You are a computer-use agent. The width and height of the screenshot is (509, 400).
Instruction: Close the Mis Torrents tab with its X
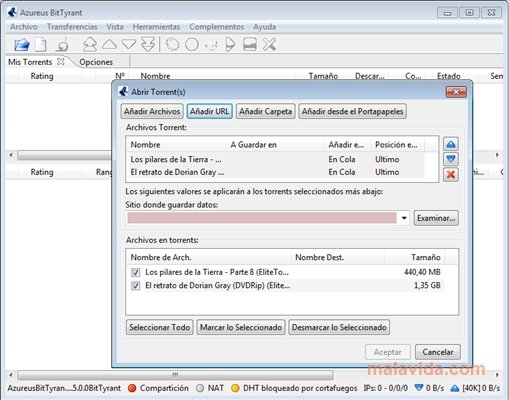(x=61, y=62)
